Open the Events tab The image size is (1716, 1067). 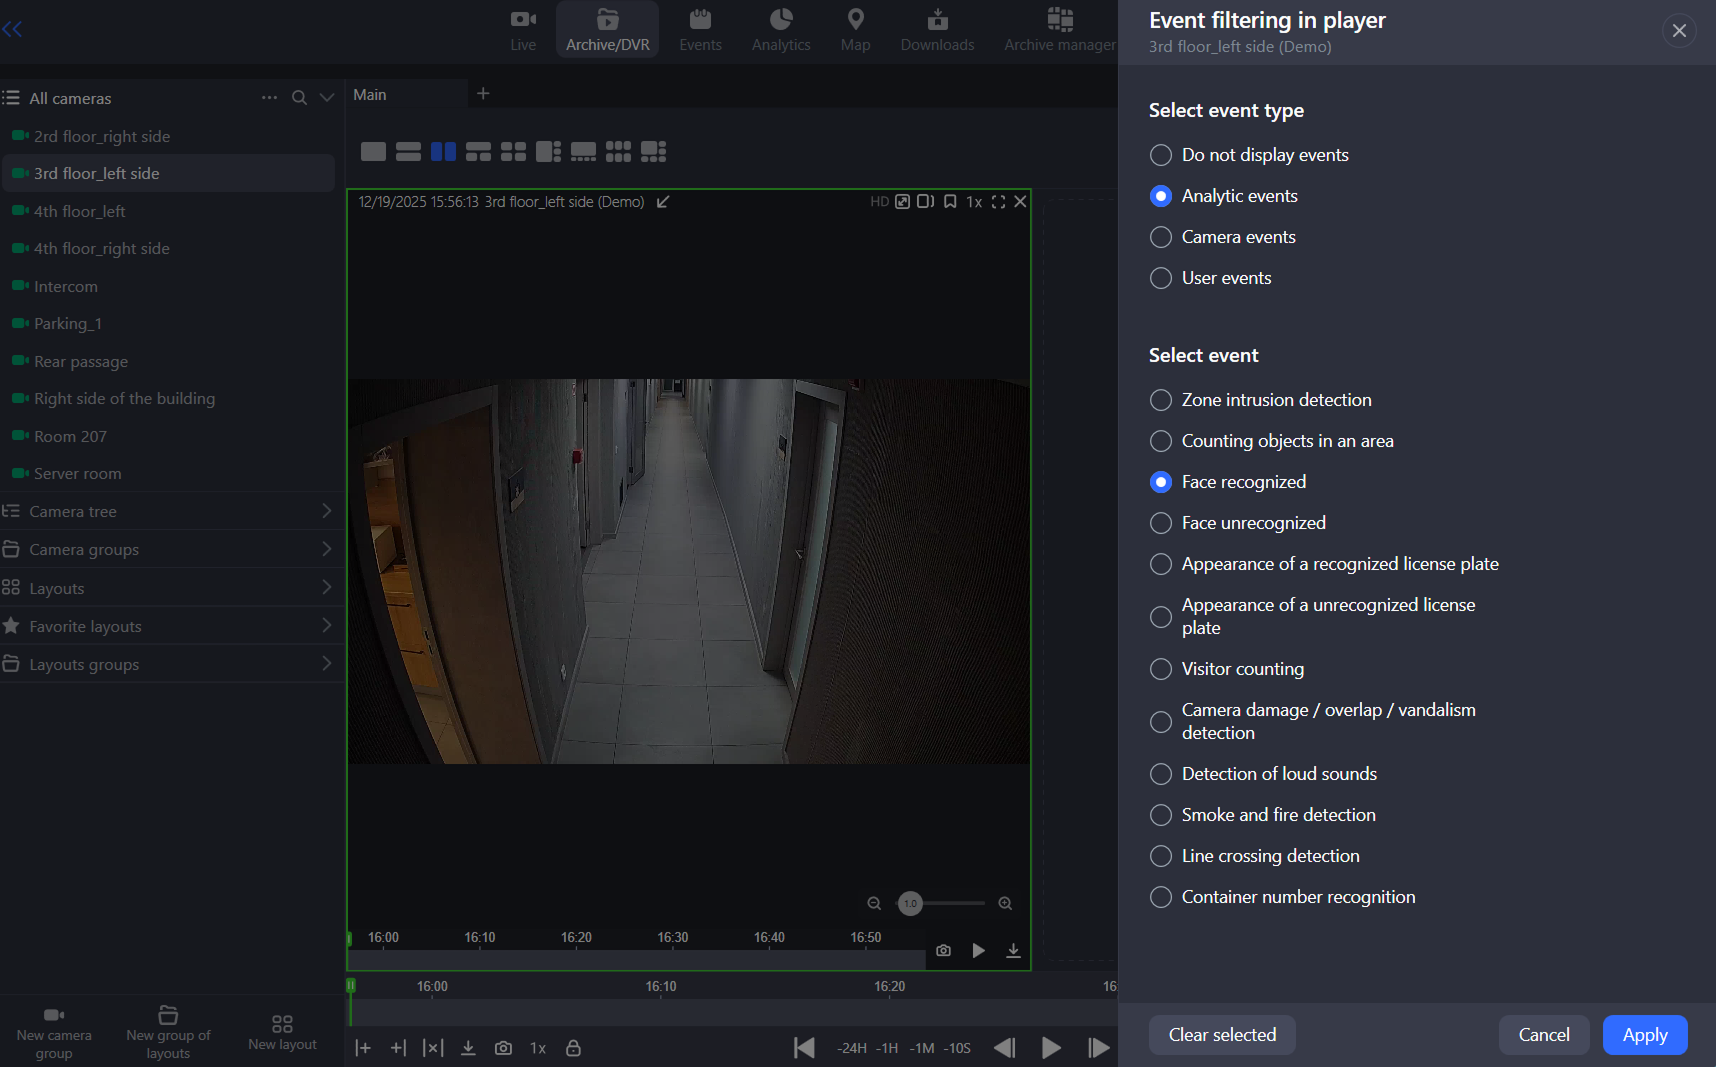pyautogui.click(x=700, y=30)
